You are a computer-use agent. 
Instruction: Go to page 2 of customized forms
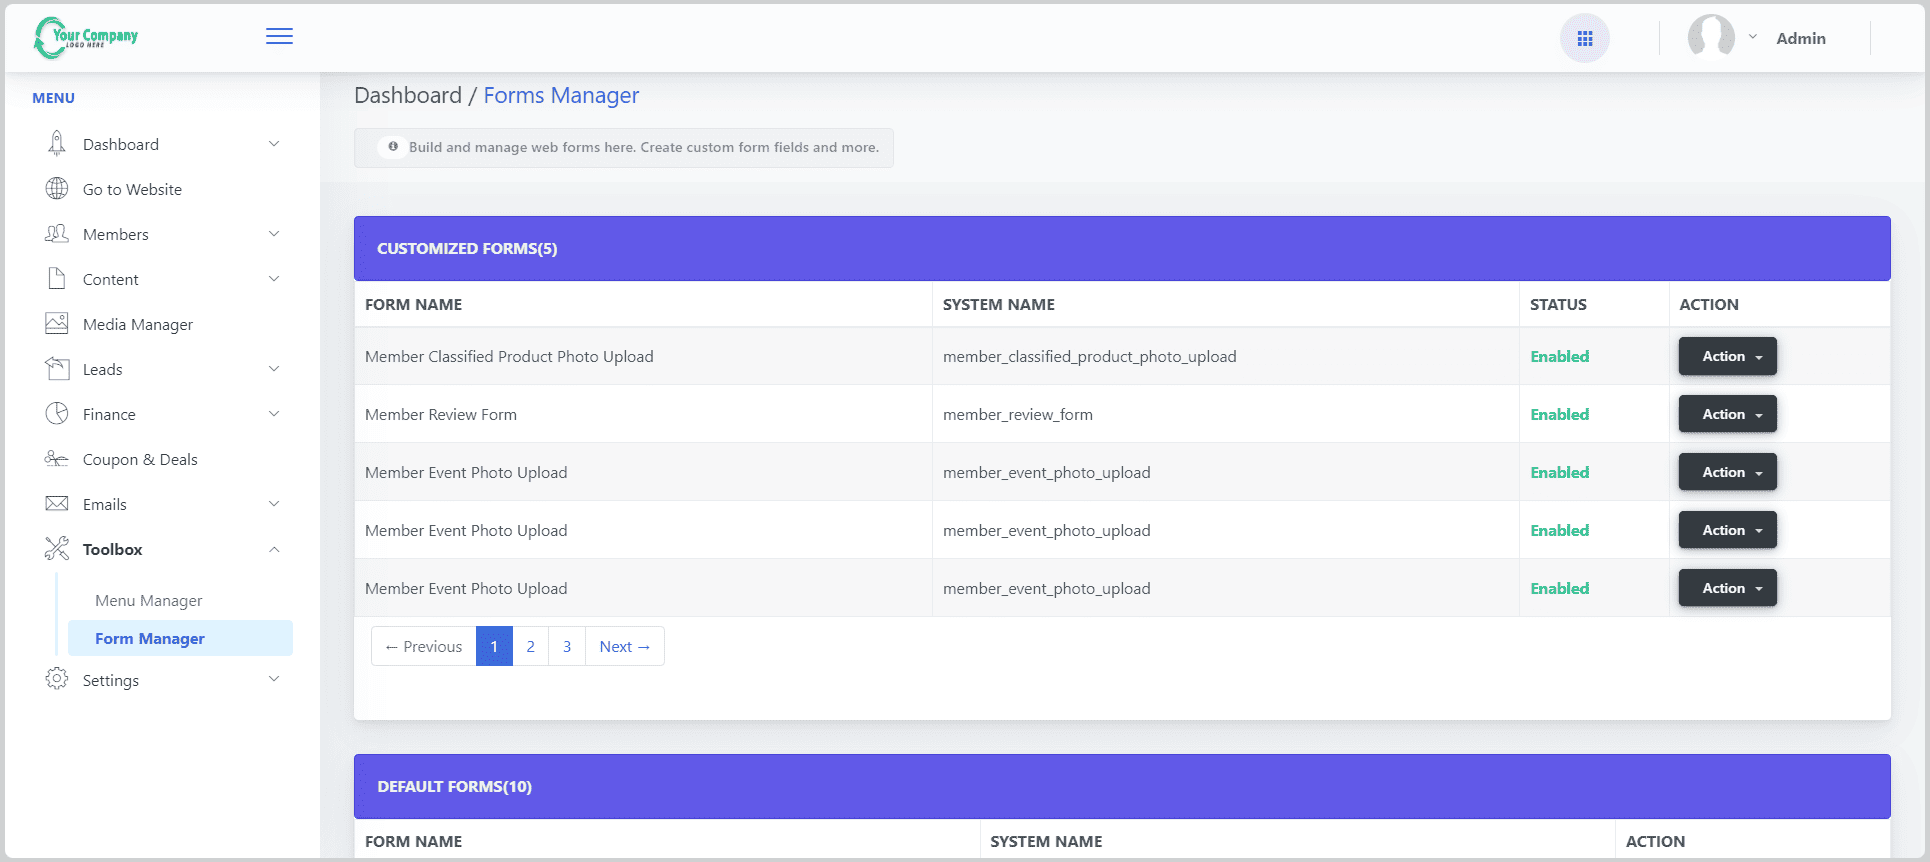point(530,646)
